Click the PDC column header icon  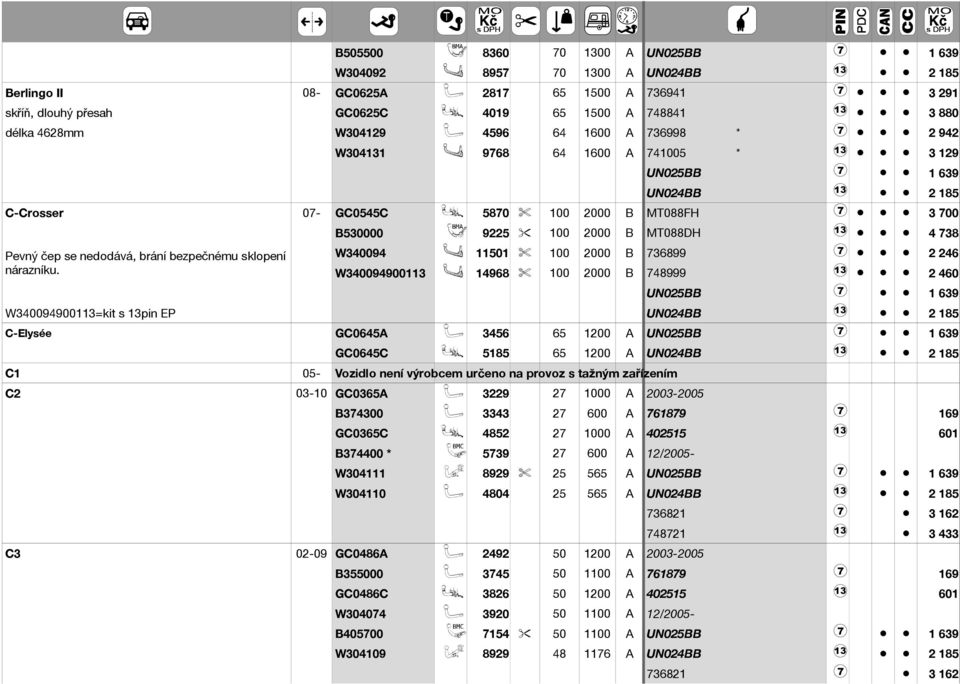[861, 21]
